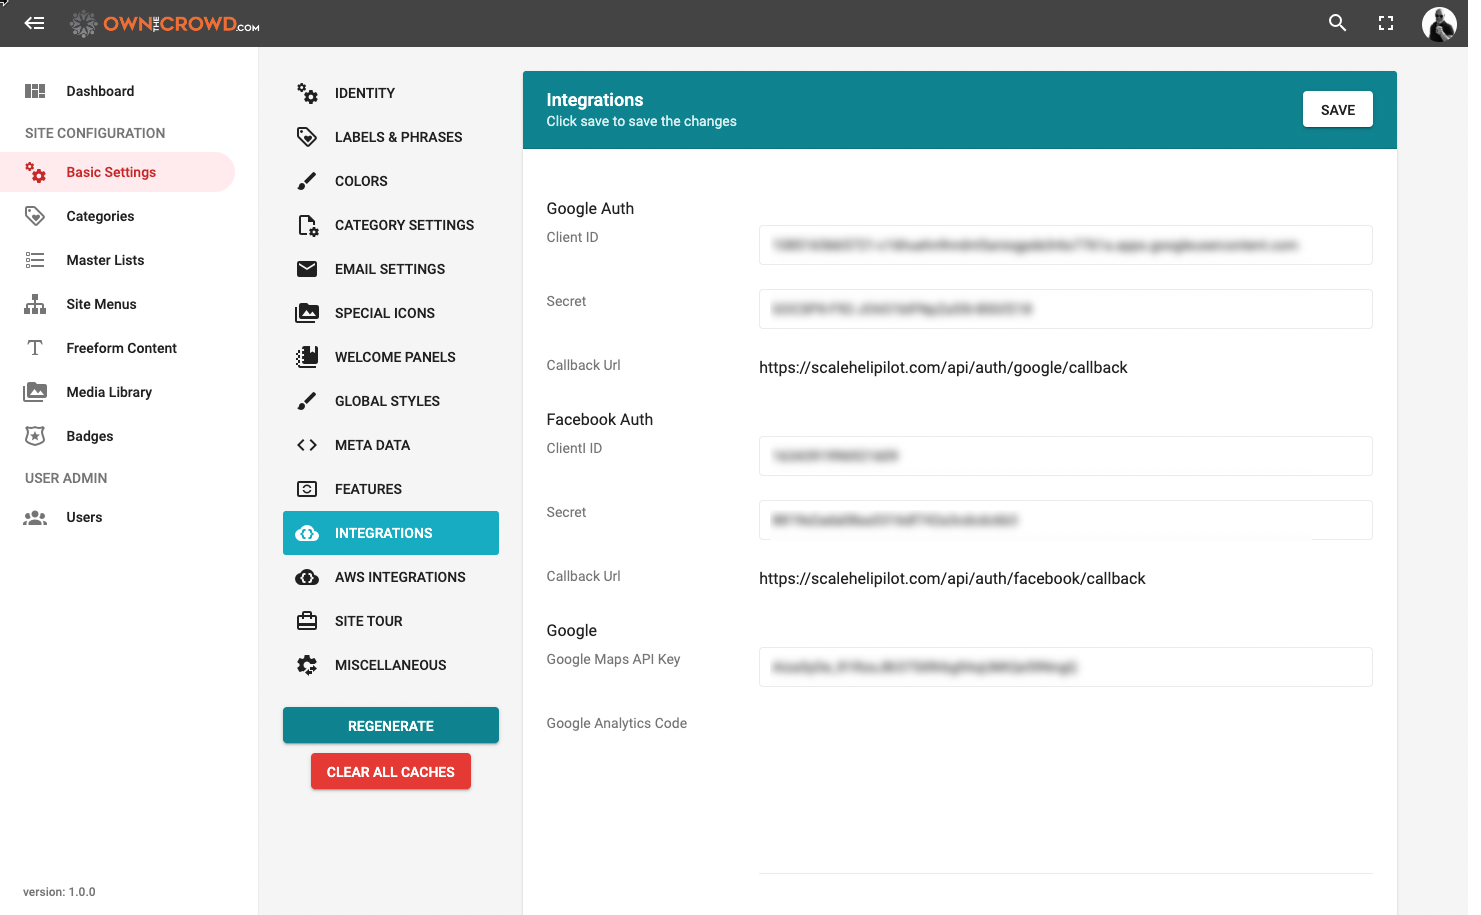The image size is (1481, 915).
Task: Click the Dashboard grid icon
Action: click(35, 91)
